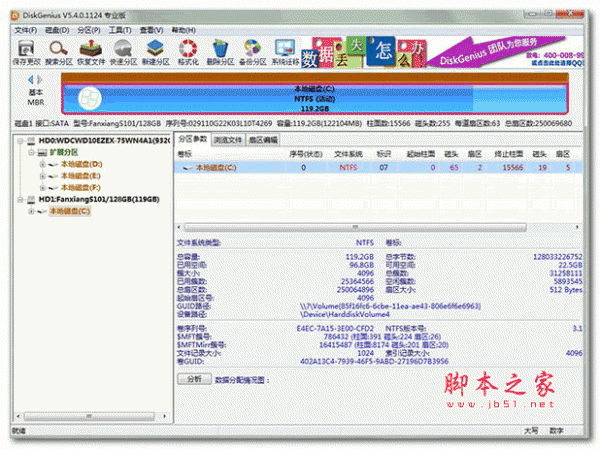Expand the 本地磁盘(F:) tree node
This screenshot has height=449, width=600.
[42, 188]
